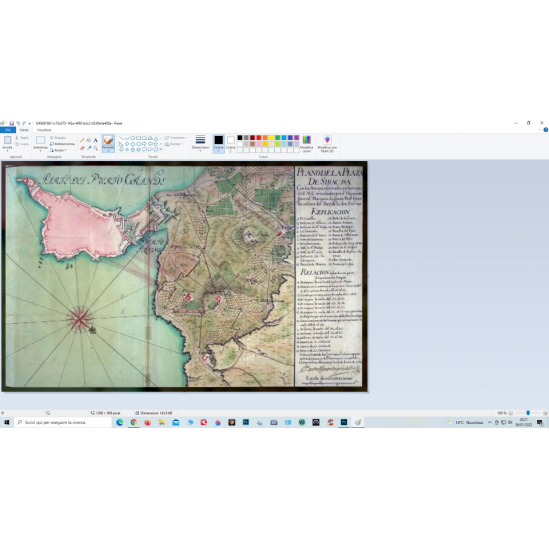
Task: Show hidden system tray icons chevron
Action: (x=489, y=423)
